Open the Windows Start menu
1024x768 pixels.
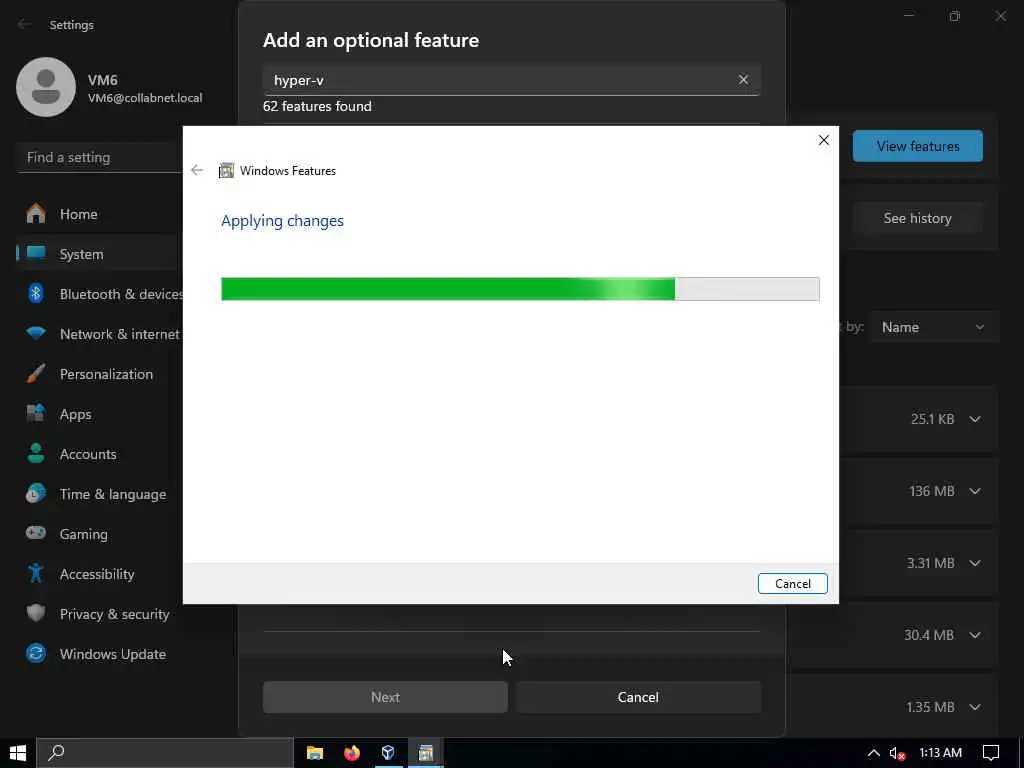tap(18, 753)
